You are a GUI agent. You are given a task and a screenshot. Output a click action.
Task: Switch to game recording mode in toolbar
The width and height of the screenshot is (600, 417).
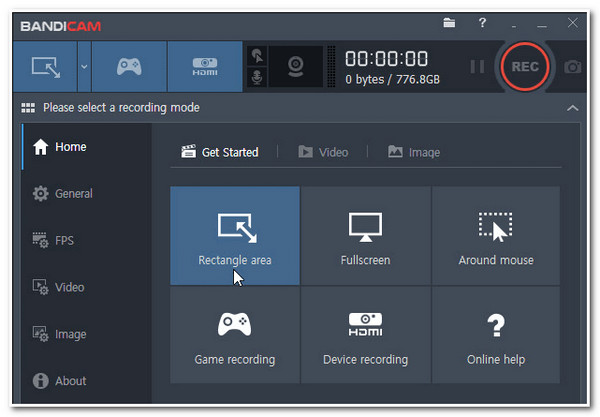[x=129, y=67]
